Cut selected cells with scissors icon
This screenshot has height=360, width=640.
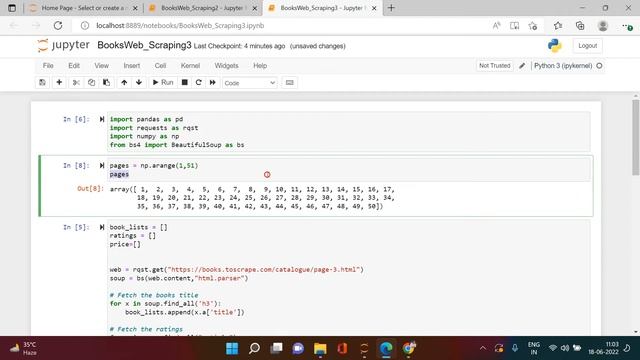(76, 82)
